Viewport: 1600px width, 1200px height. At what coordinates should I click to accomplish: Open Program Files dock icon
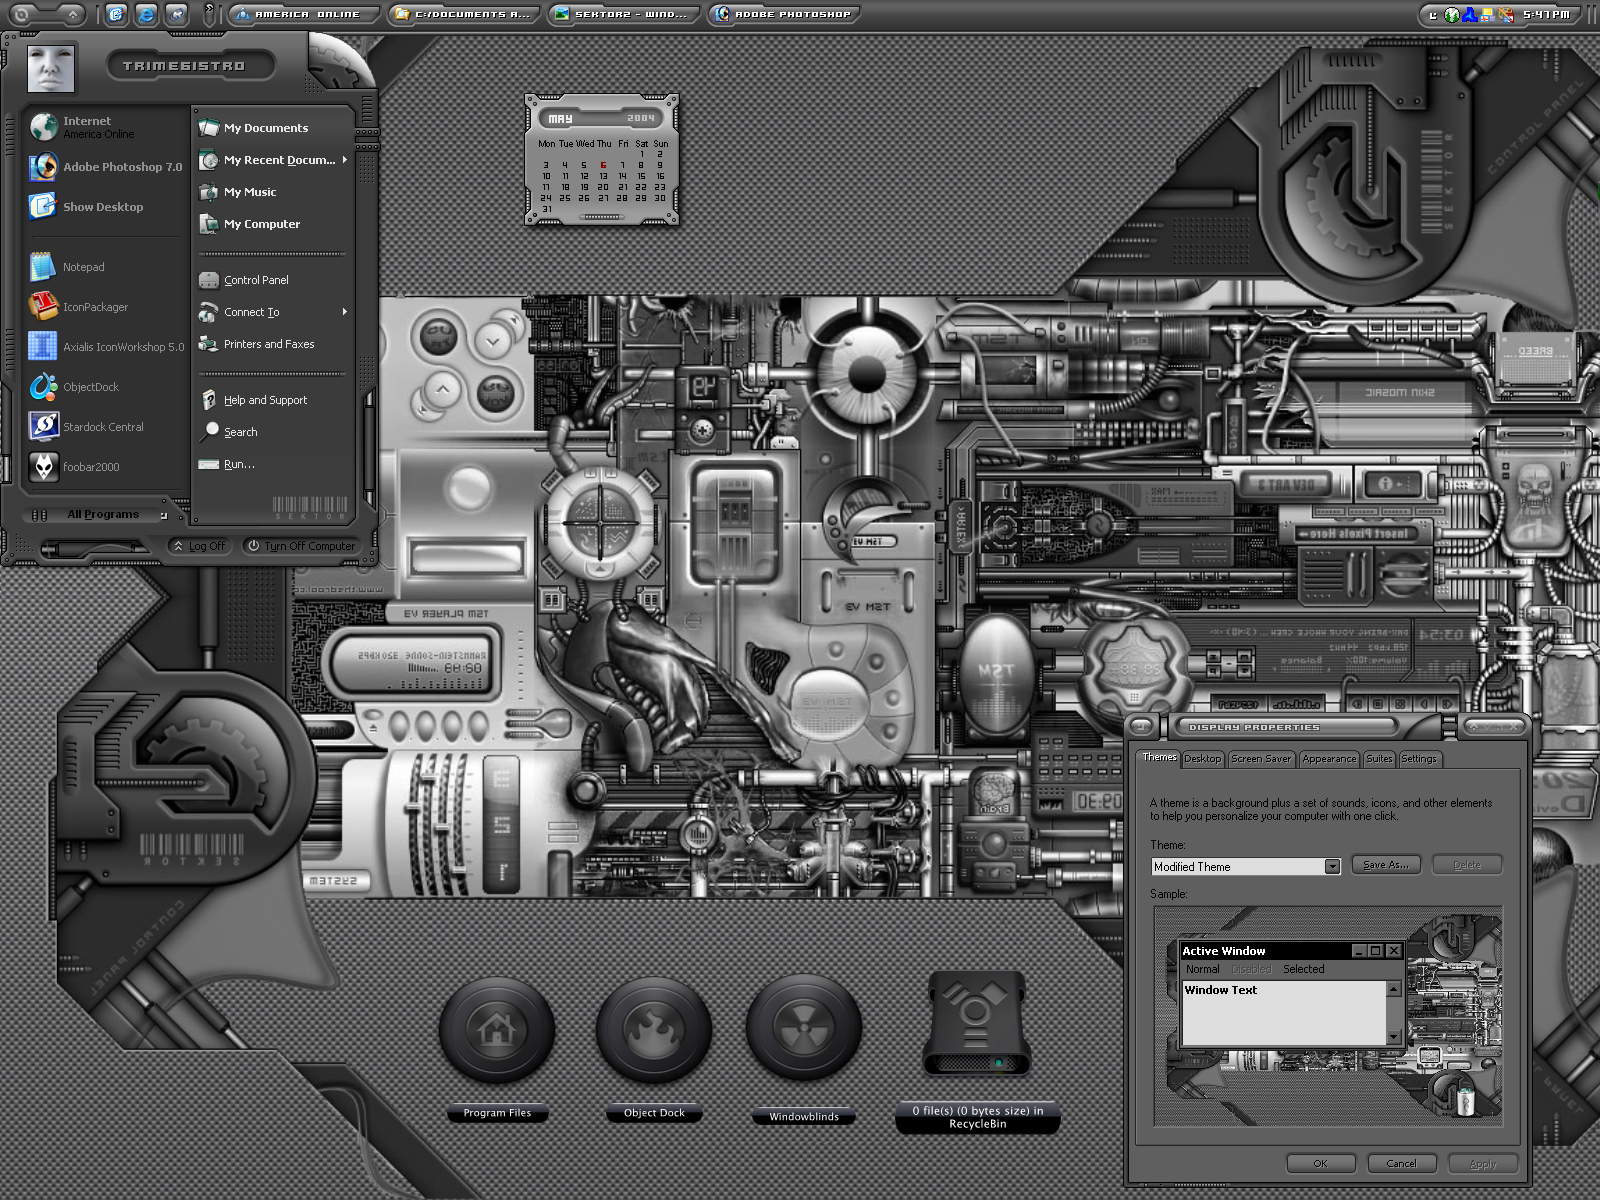tap(497, 1030)
